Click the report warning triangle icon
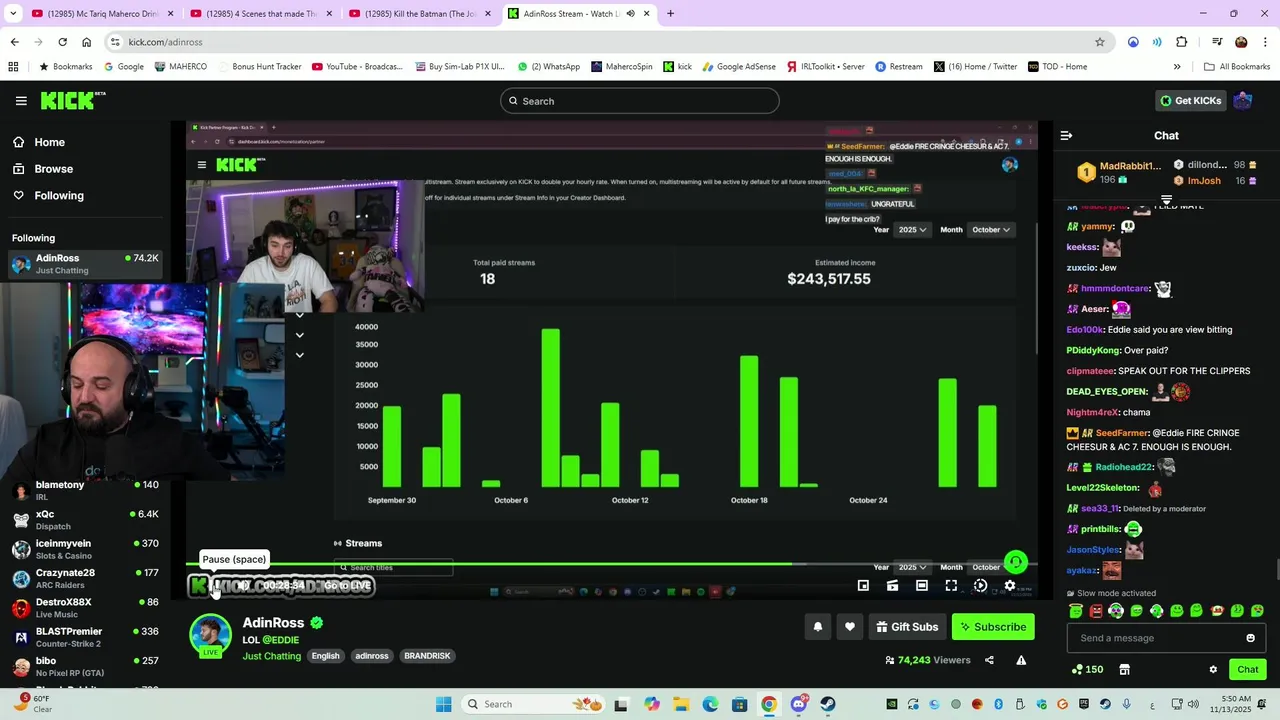 [x=1021, y=660]
